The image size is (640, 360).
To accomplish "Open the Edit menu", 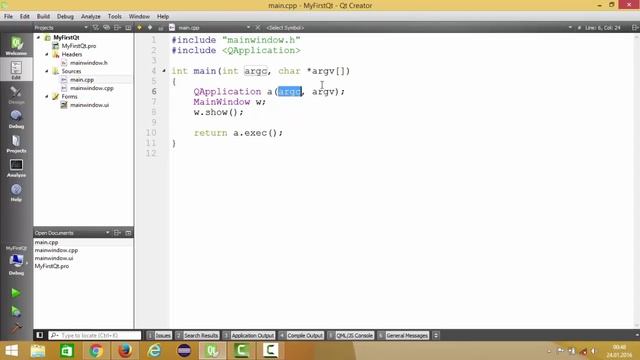I will click(x=25, y=16).
